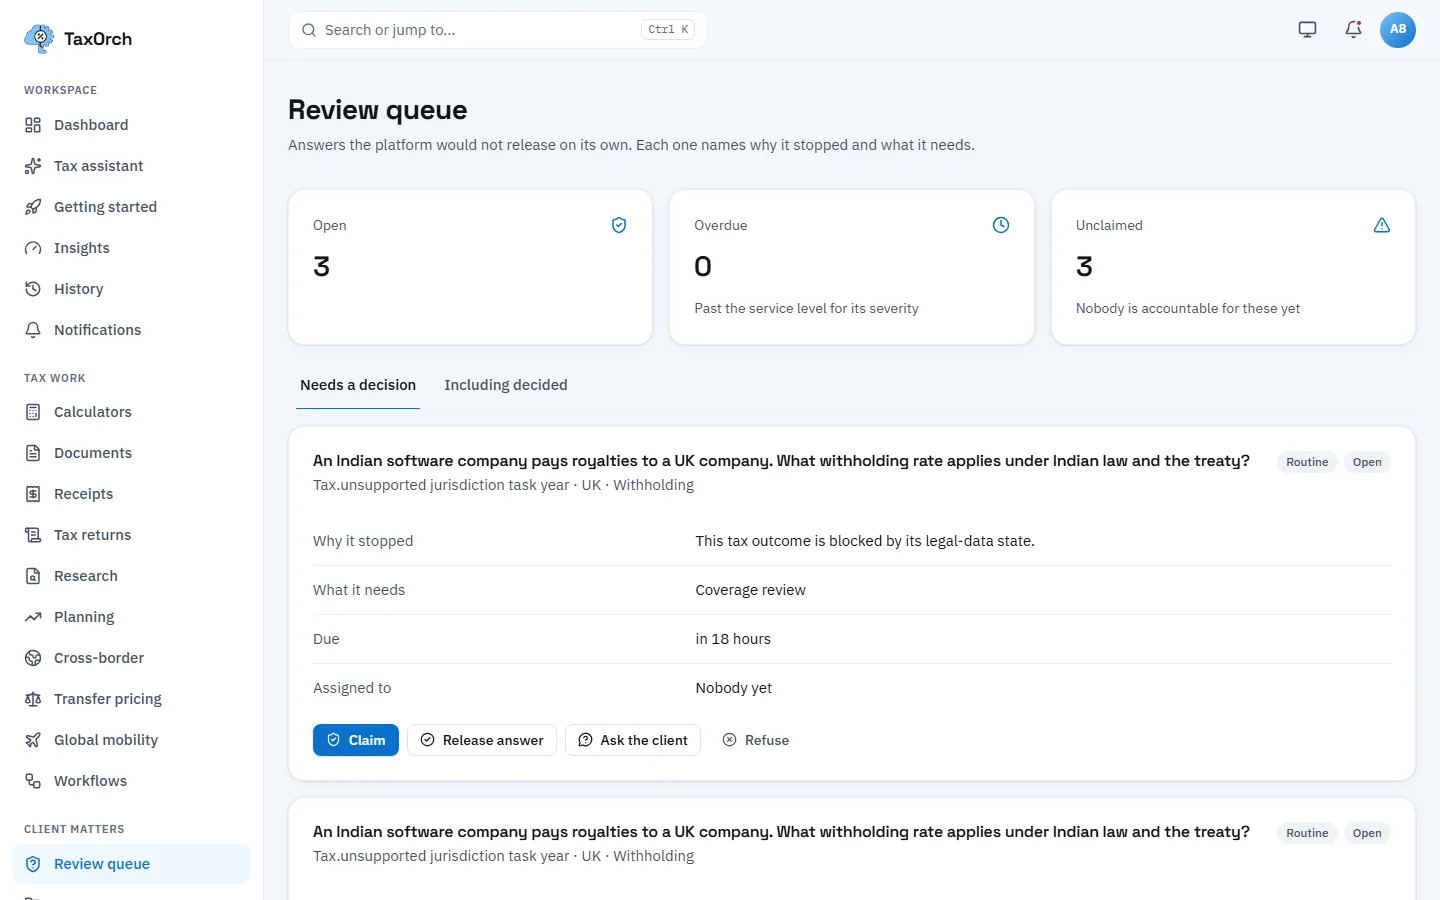The width and height of the screenshot is (1440, 900).
Task: Click Ask the client button
Action: (x=633, y=740)
